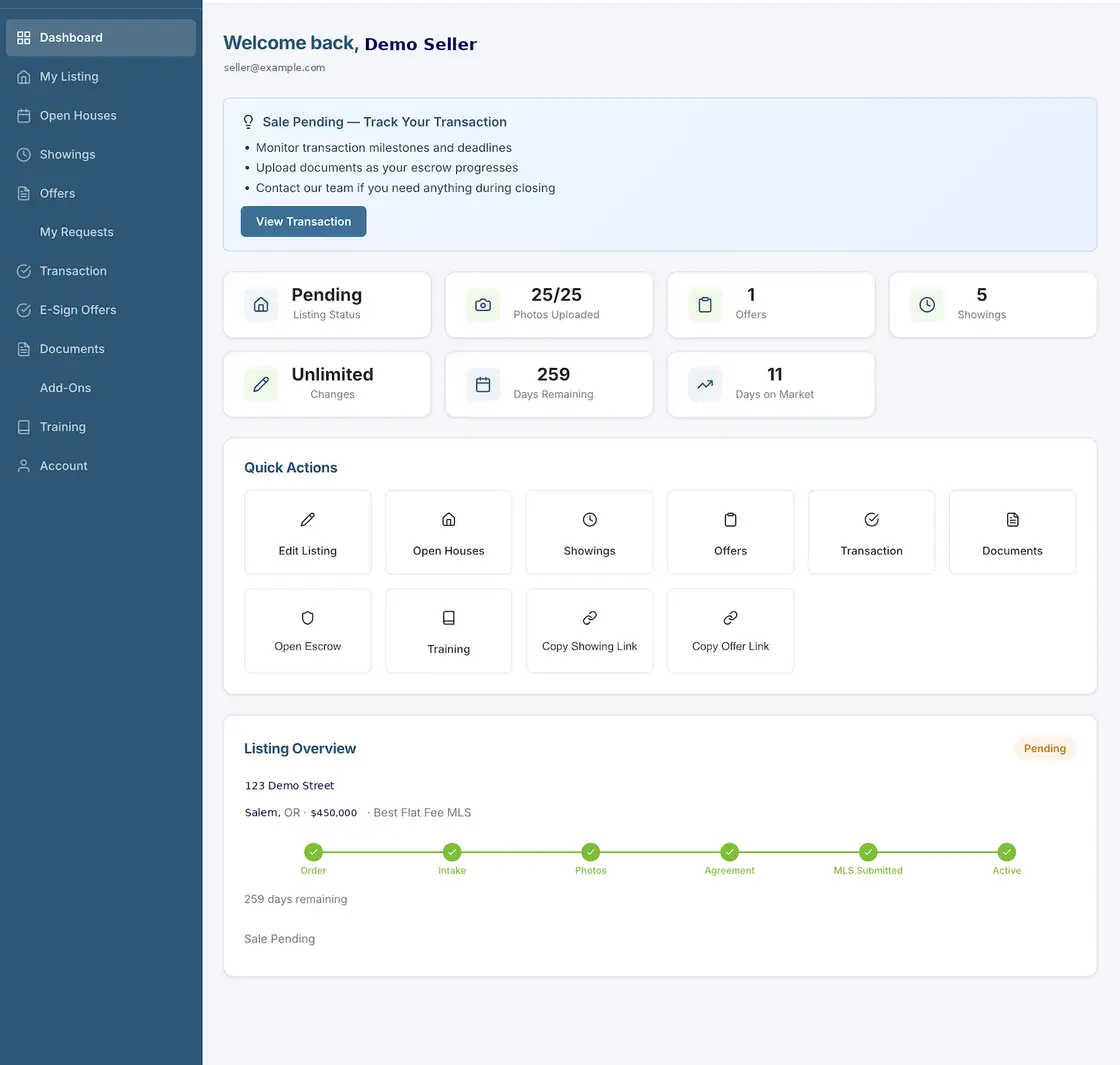This screenshot has height=1065, width=1120.
Task: Open E-Sign Offers in sidebar
Action: click(x=101, y=310)
